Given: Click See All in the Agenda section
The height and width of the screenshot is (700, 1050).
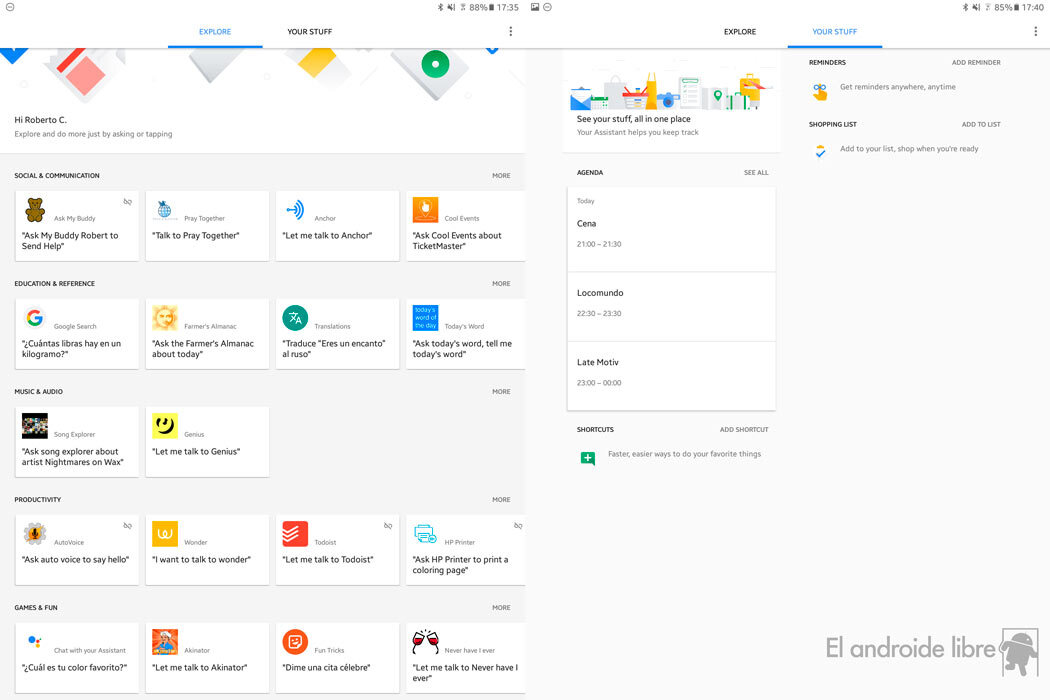Looking at the screenshot, I should pos(756,173).
